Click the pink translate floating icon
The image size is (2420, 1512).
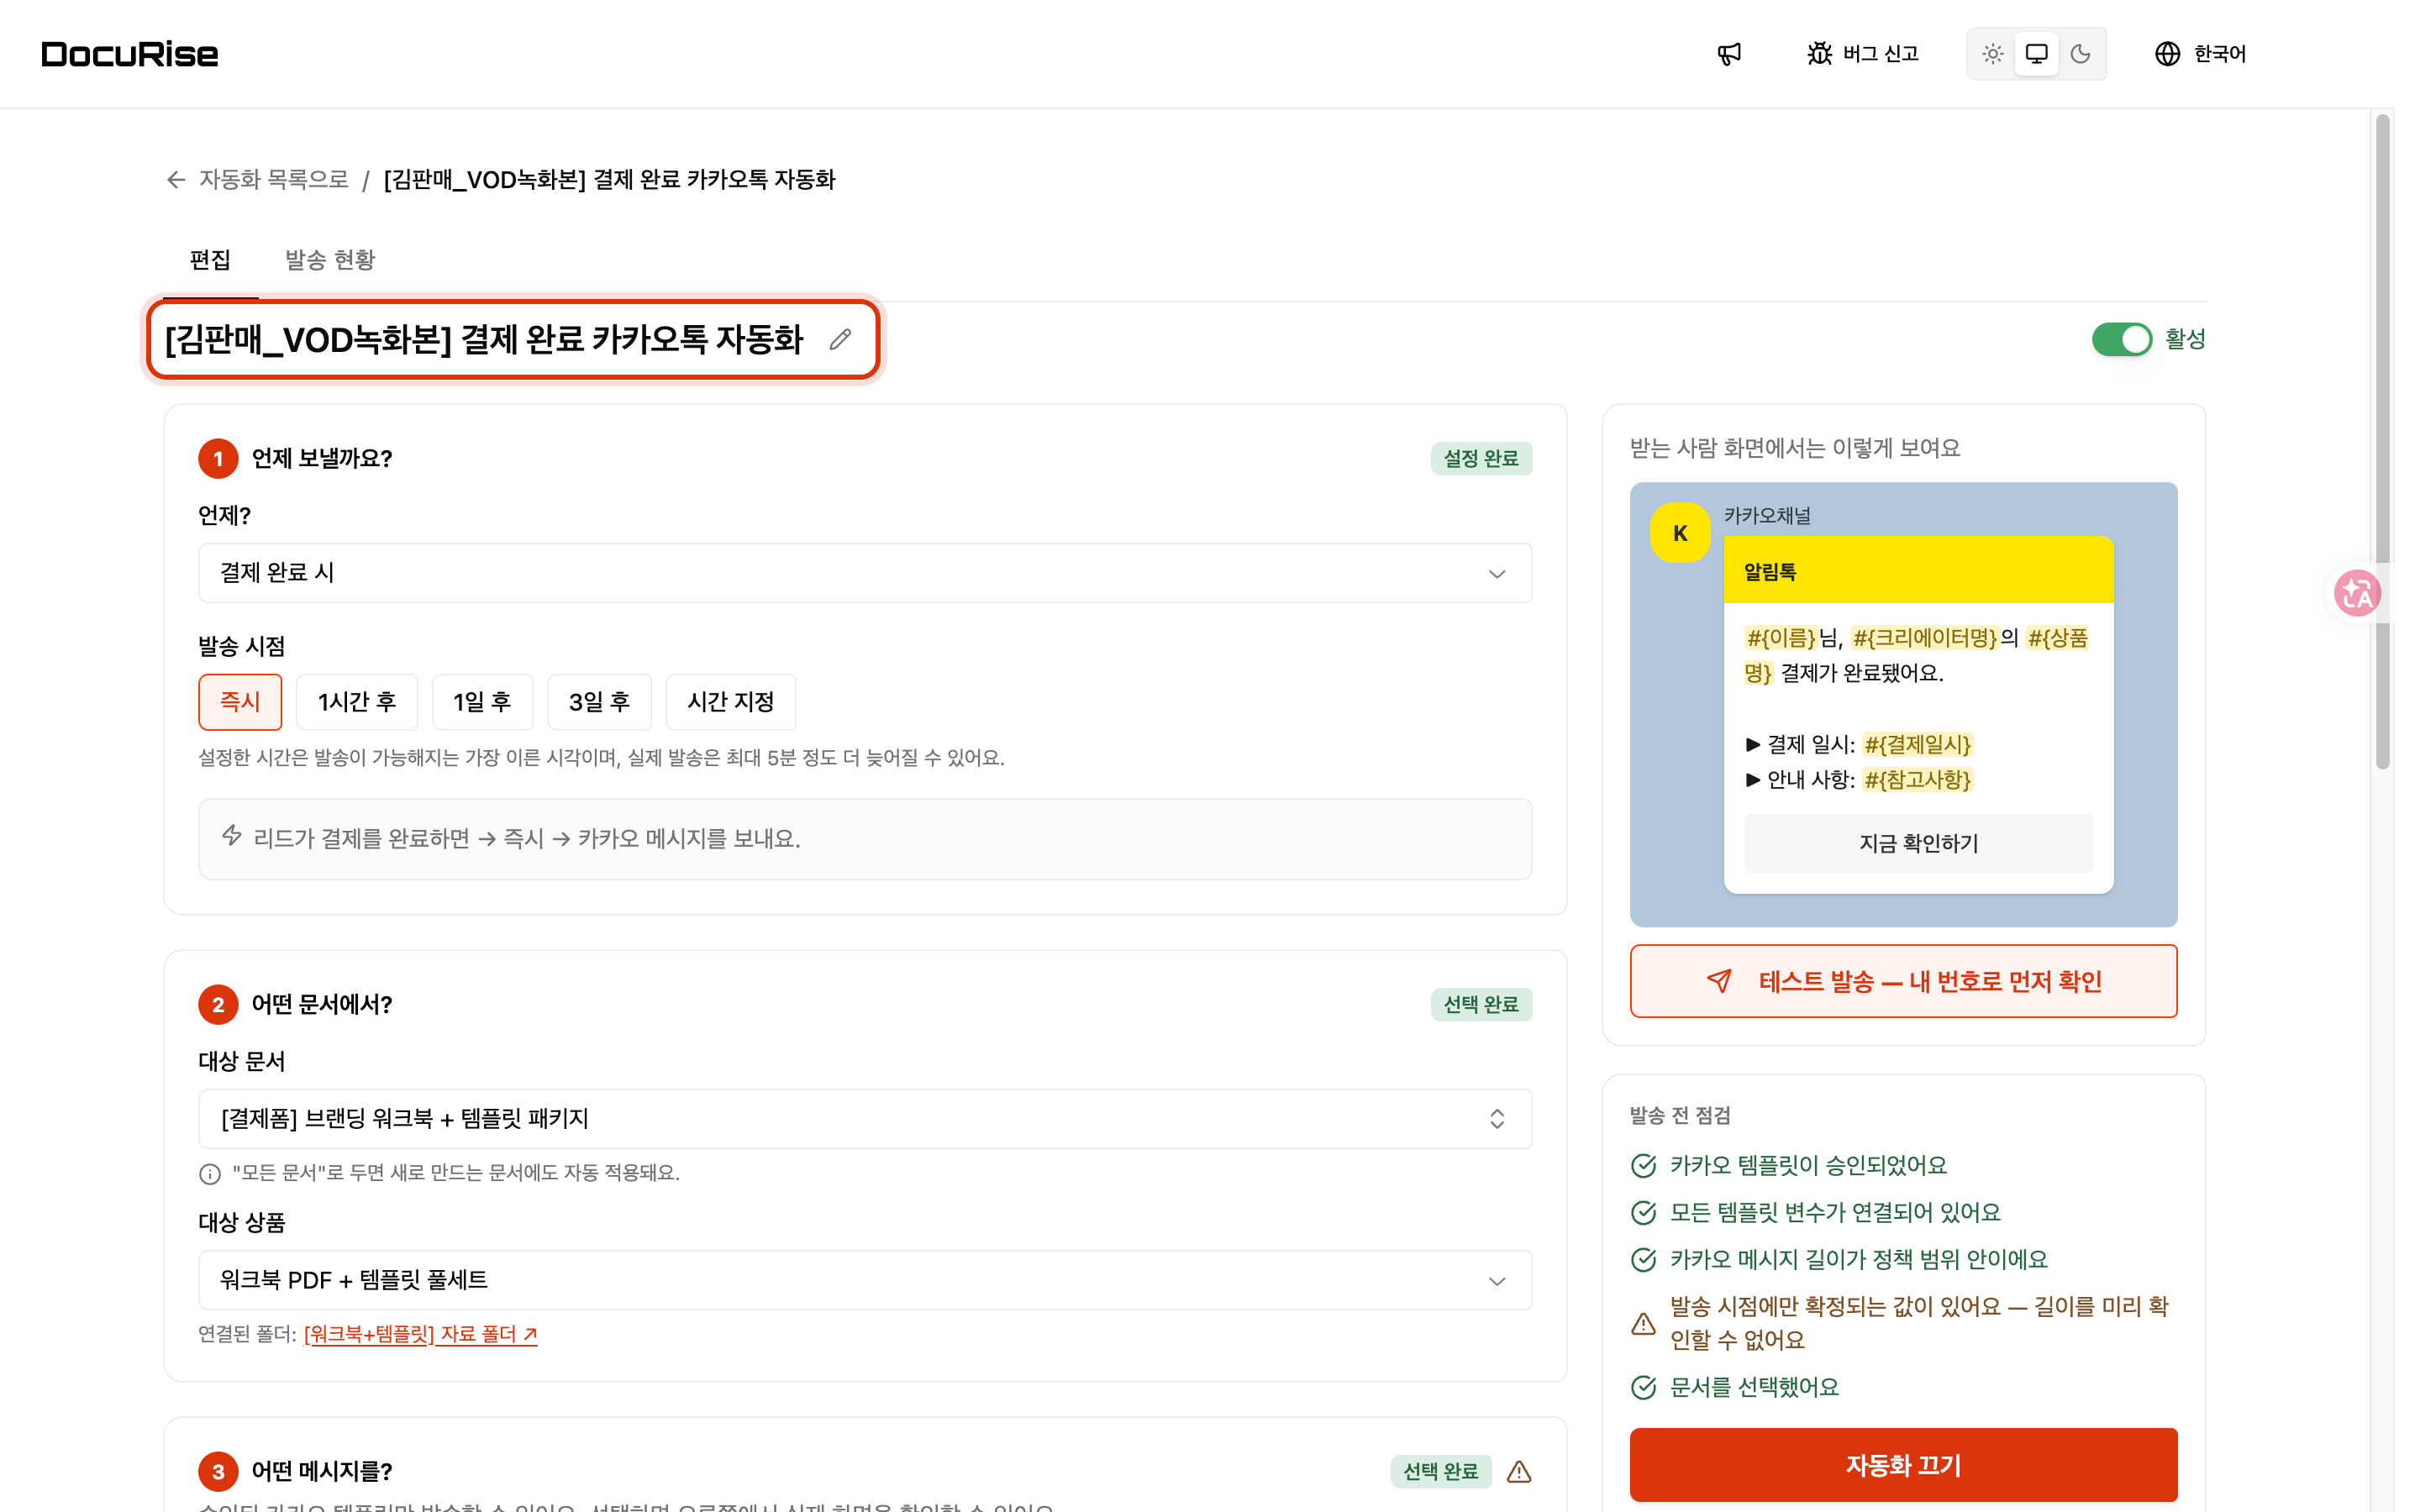2357,594
